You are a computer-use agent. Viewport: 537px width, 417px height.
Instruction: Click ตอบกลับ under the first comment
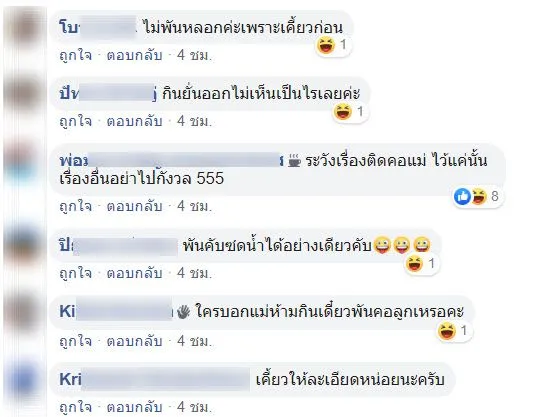click(134, 55)
